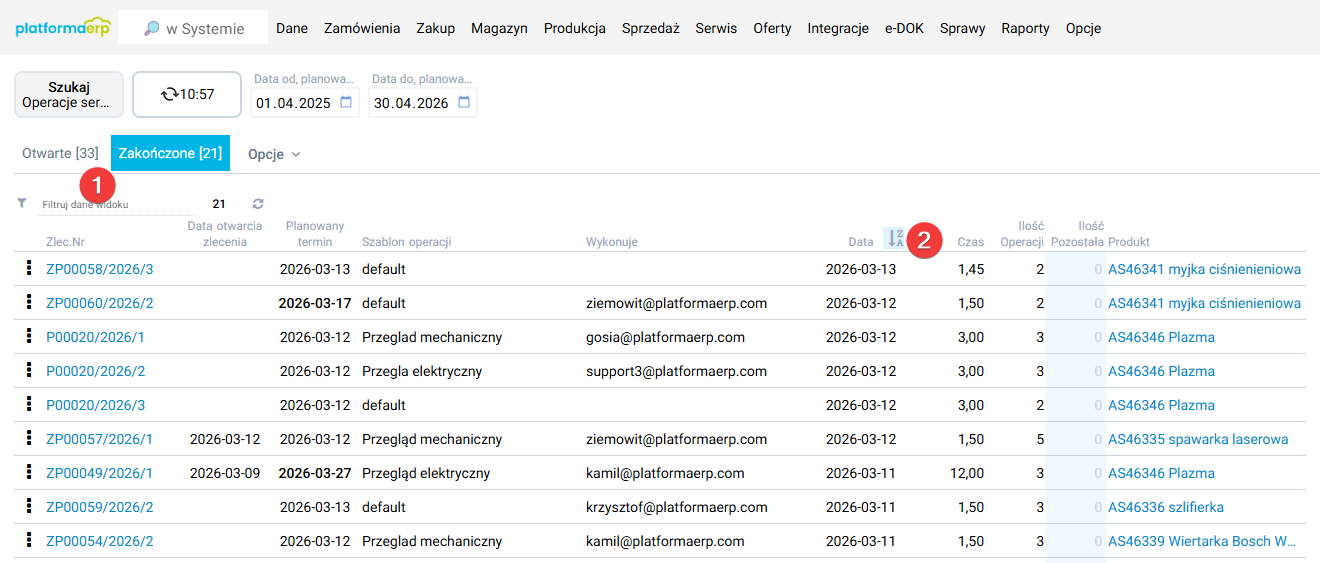The image size is (1320, 563).
Task: Open row menu for P00020/2026/3
Action: click(x=29, y=405)
